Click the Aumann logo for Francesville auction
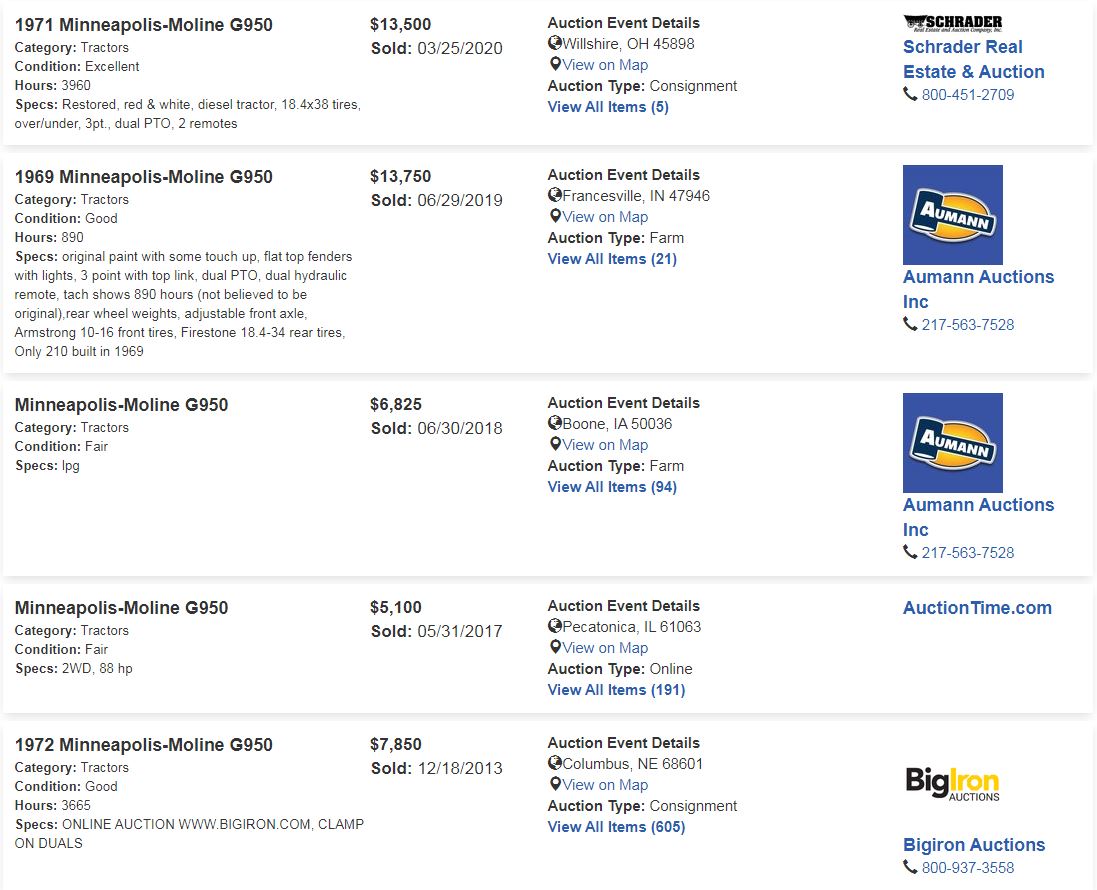The width and height of the screenshot is (1097, 890). click(x=952, y=215)
